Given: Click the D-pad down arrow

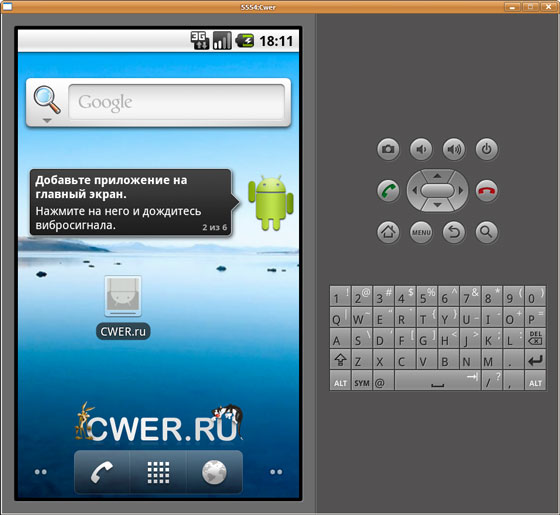Looking at the screenshot, I should 438,205.
